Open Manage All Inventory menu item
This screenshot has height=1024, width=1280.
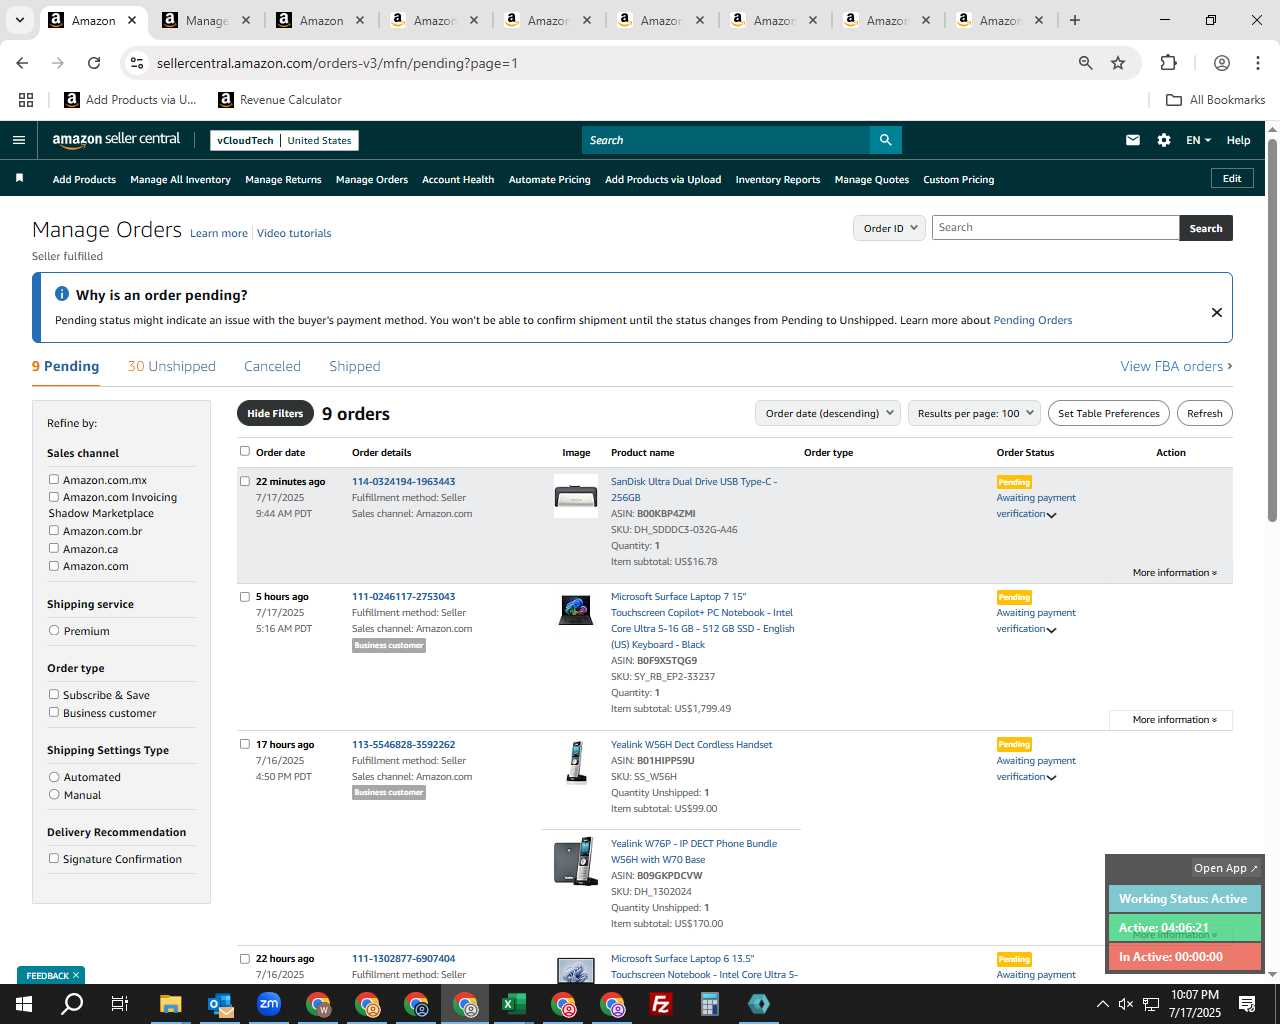[x=180, y=179]
